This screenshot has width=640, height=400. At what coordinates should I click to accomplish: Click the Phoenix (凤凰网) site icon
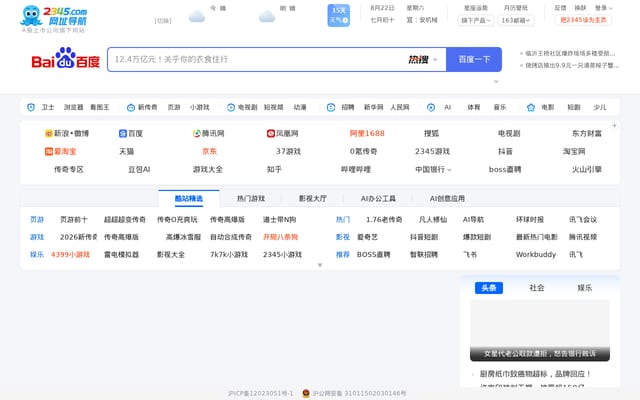tap(271, 133)
